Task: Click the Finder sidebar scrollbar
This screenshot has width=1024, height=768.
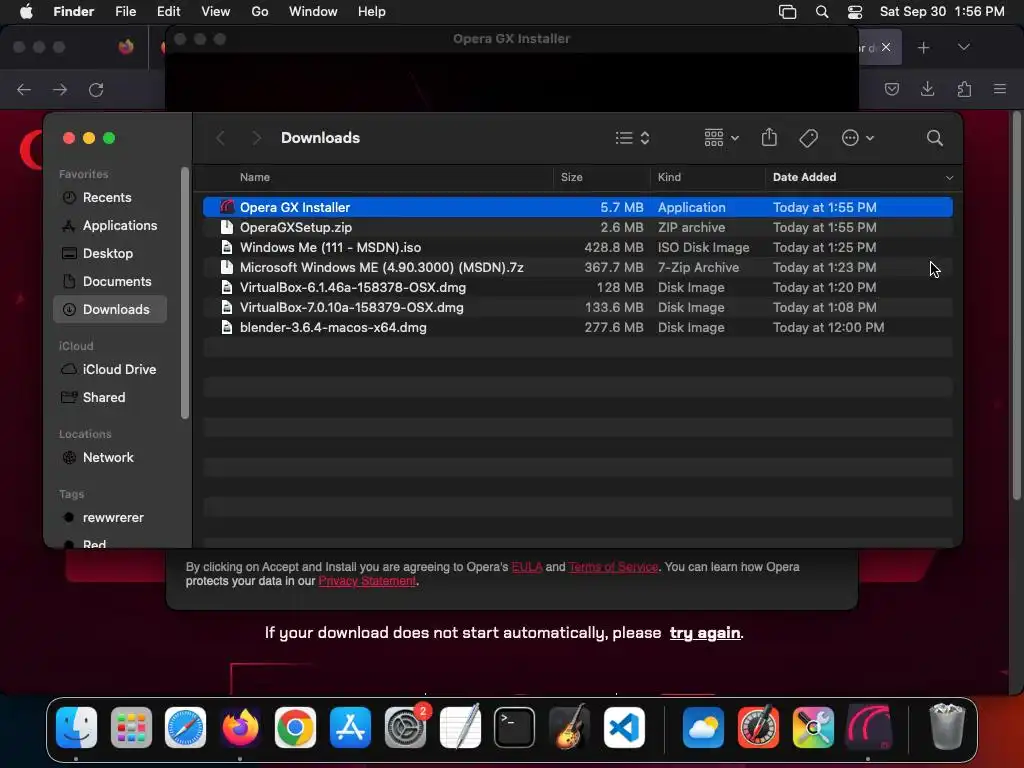Action: (185, 293)
